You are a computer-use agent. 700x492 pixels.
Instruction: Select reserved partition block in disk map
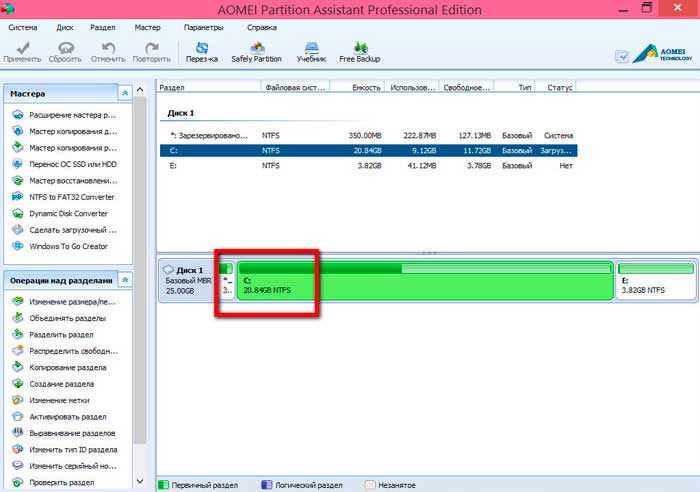(x=227, y=280)
